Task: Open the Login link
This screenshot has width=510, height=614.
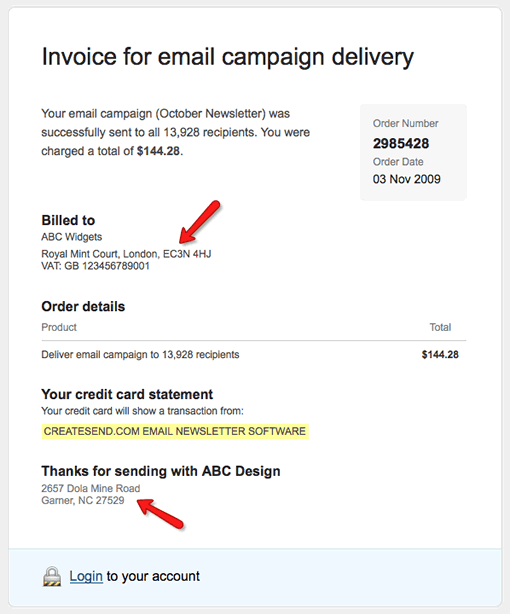Action: tap(86, 576)
